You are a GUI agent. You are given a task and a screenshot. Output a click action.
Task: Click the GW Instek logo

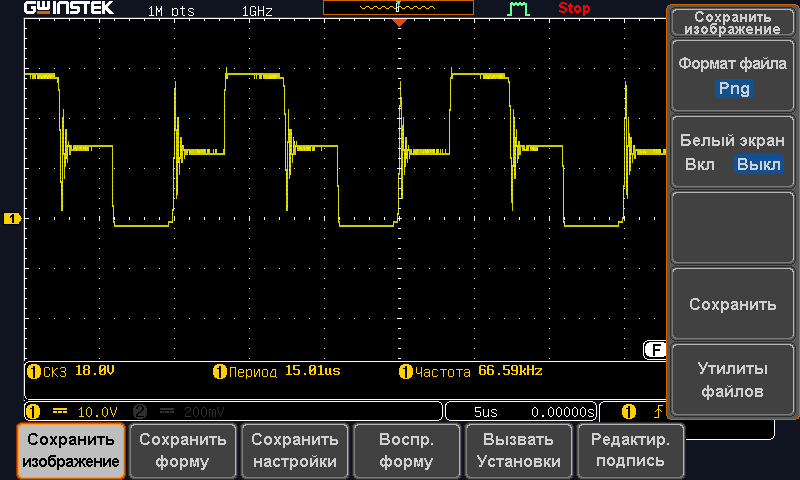69,8
